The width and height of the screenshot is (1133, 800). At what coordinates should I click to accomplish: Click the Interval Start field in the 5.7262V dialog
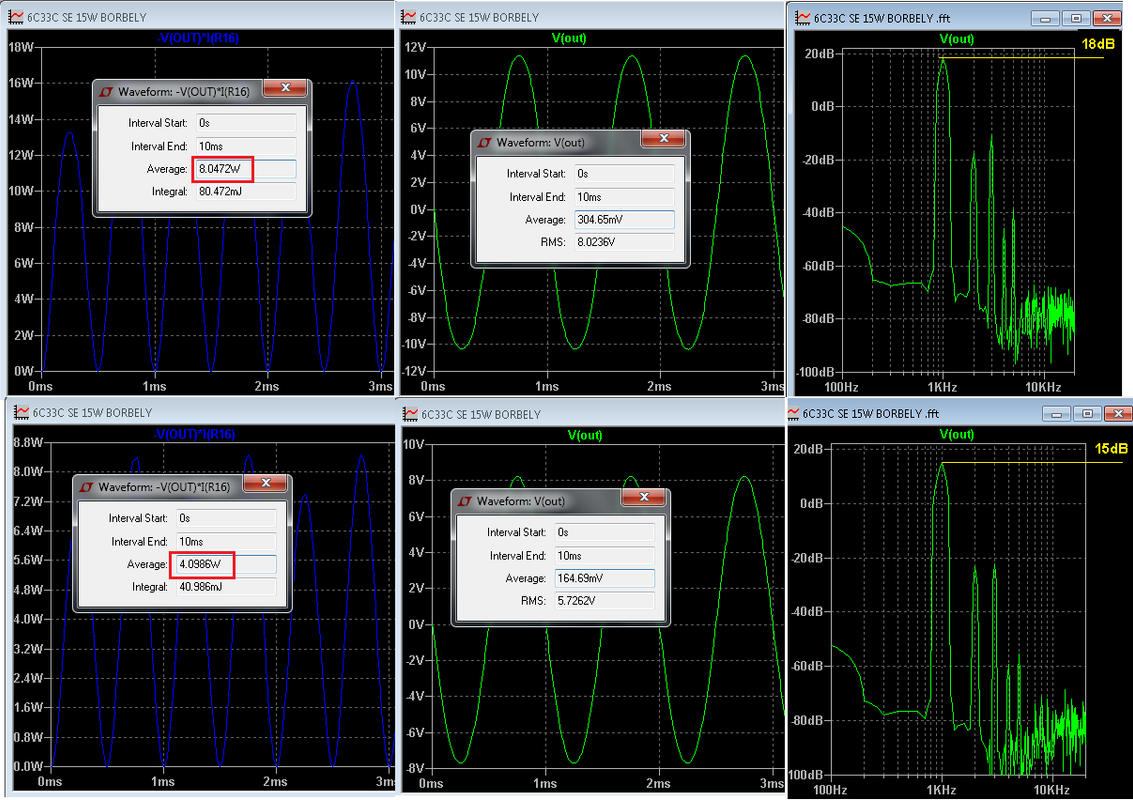point(605,532)
